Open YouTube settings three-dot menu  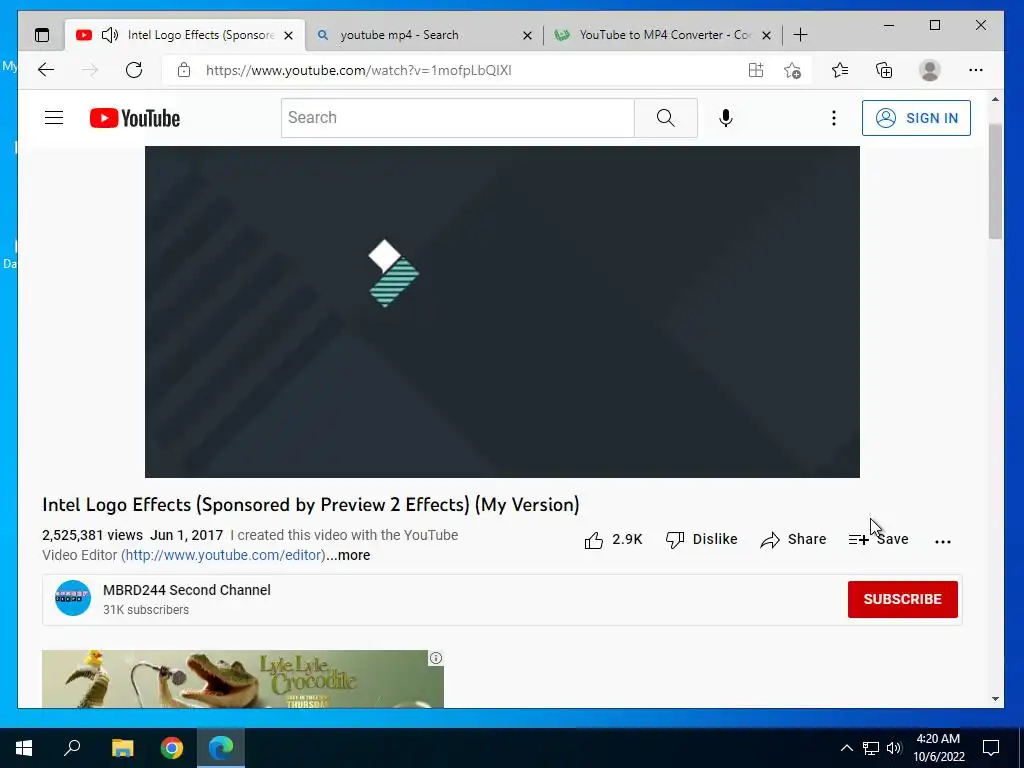(x=833, y=118)
